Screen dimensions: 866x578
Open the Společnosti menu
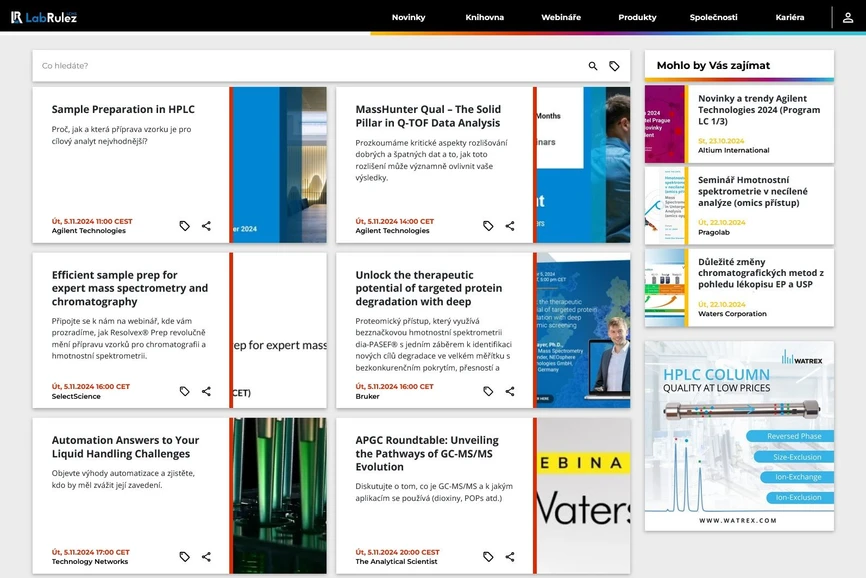(x=714, y=17)
